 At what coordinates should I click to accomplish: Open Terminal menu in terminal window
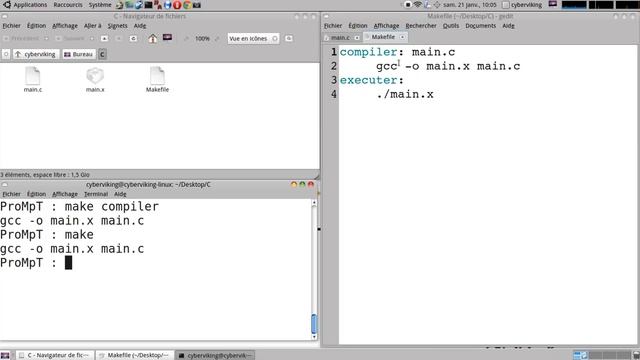point(96,194)
